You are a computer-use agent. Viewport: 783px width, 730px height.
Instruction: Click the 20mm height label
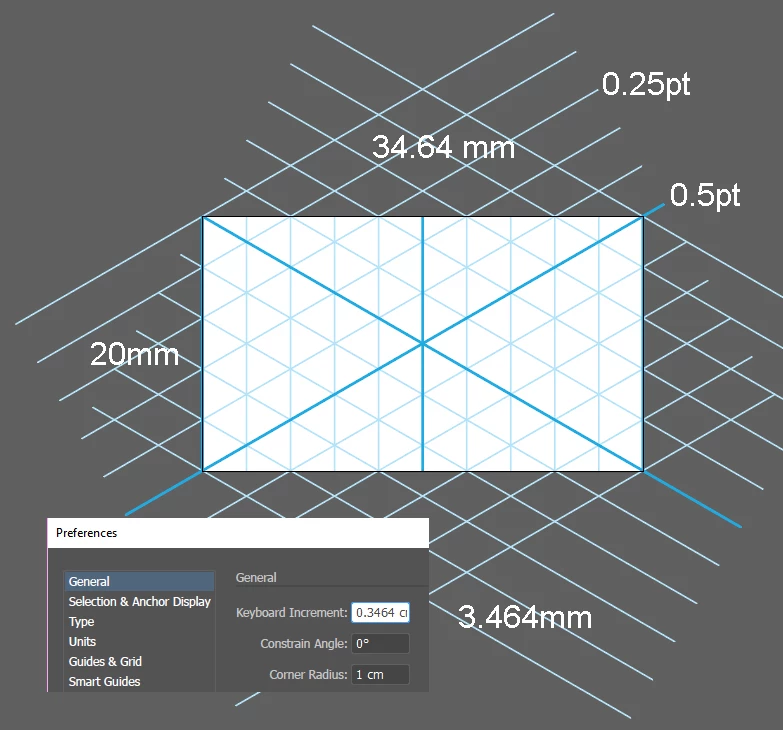tap(134, 354)
